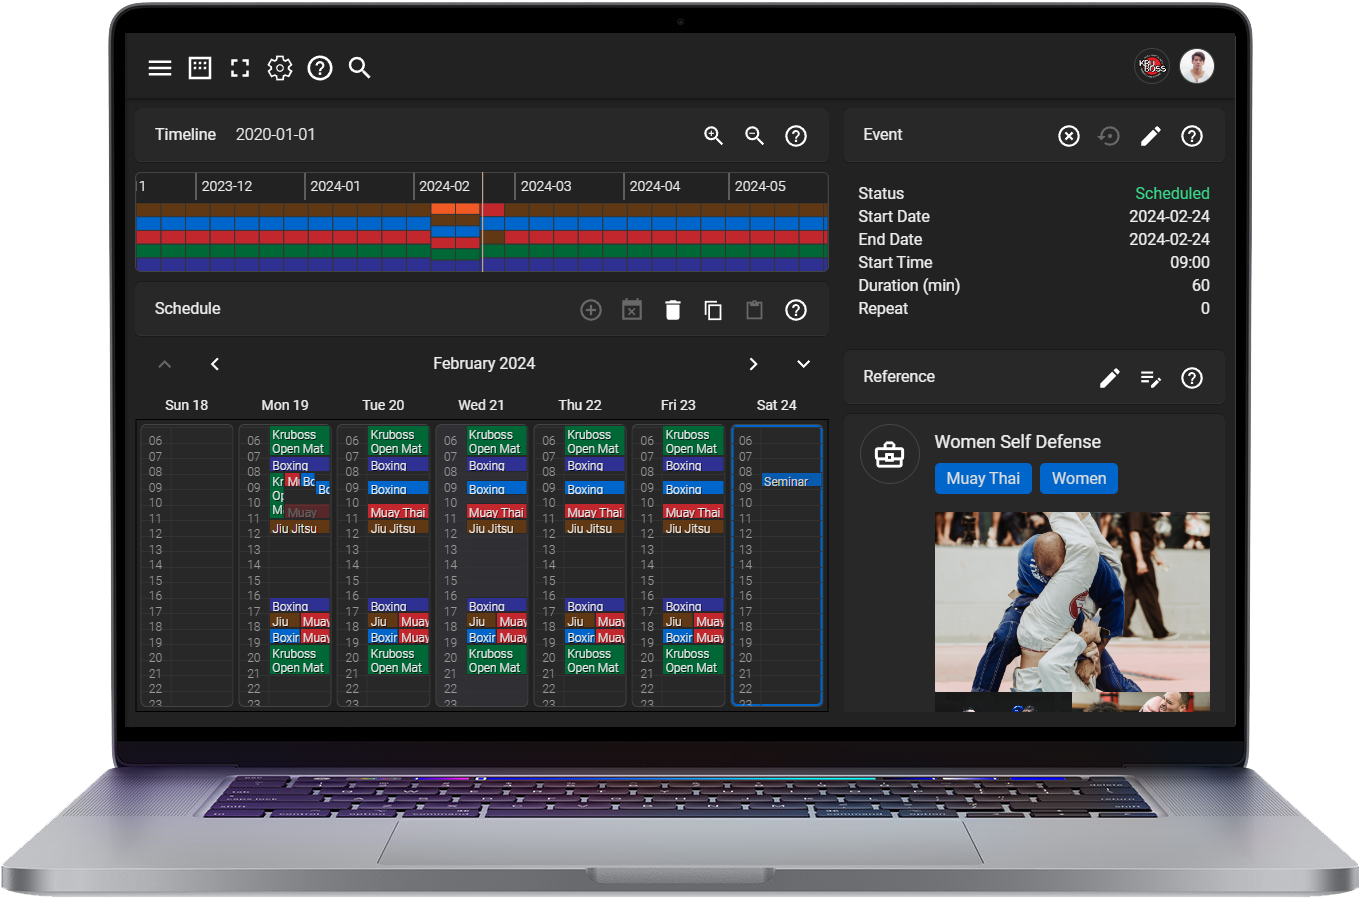
Task: Select the Seminar event on Saturday
Action: pos(791,481)
